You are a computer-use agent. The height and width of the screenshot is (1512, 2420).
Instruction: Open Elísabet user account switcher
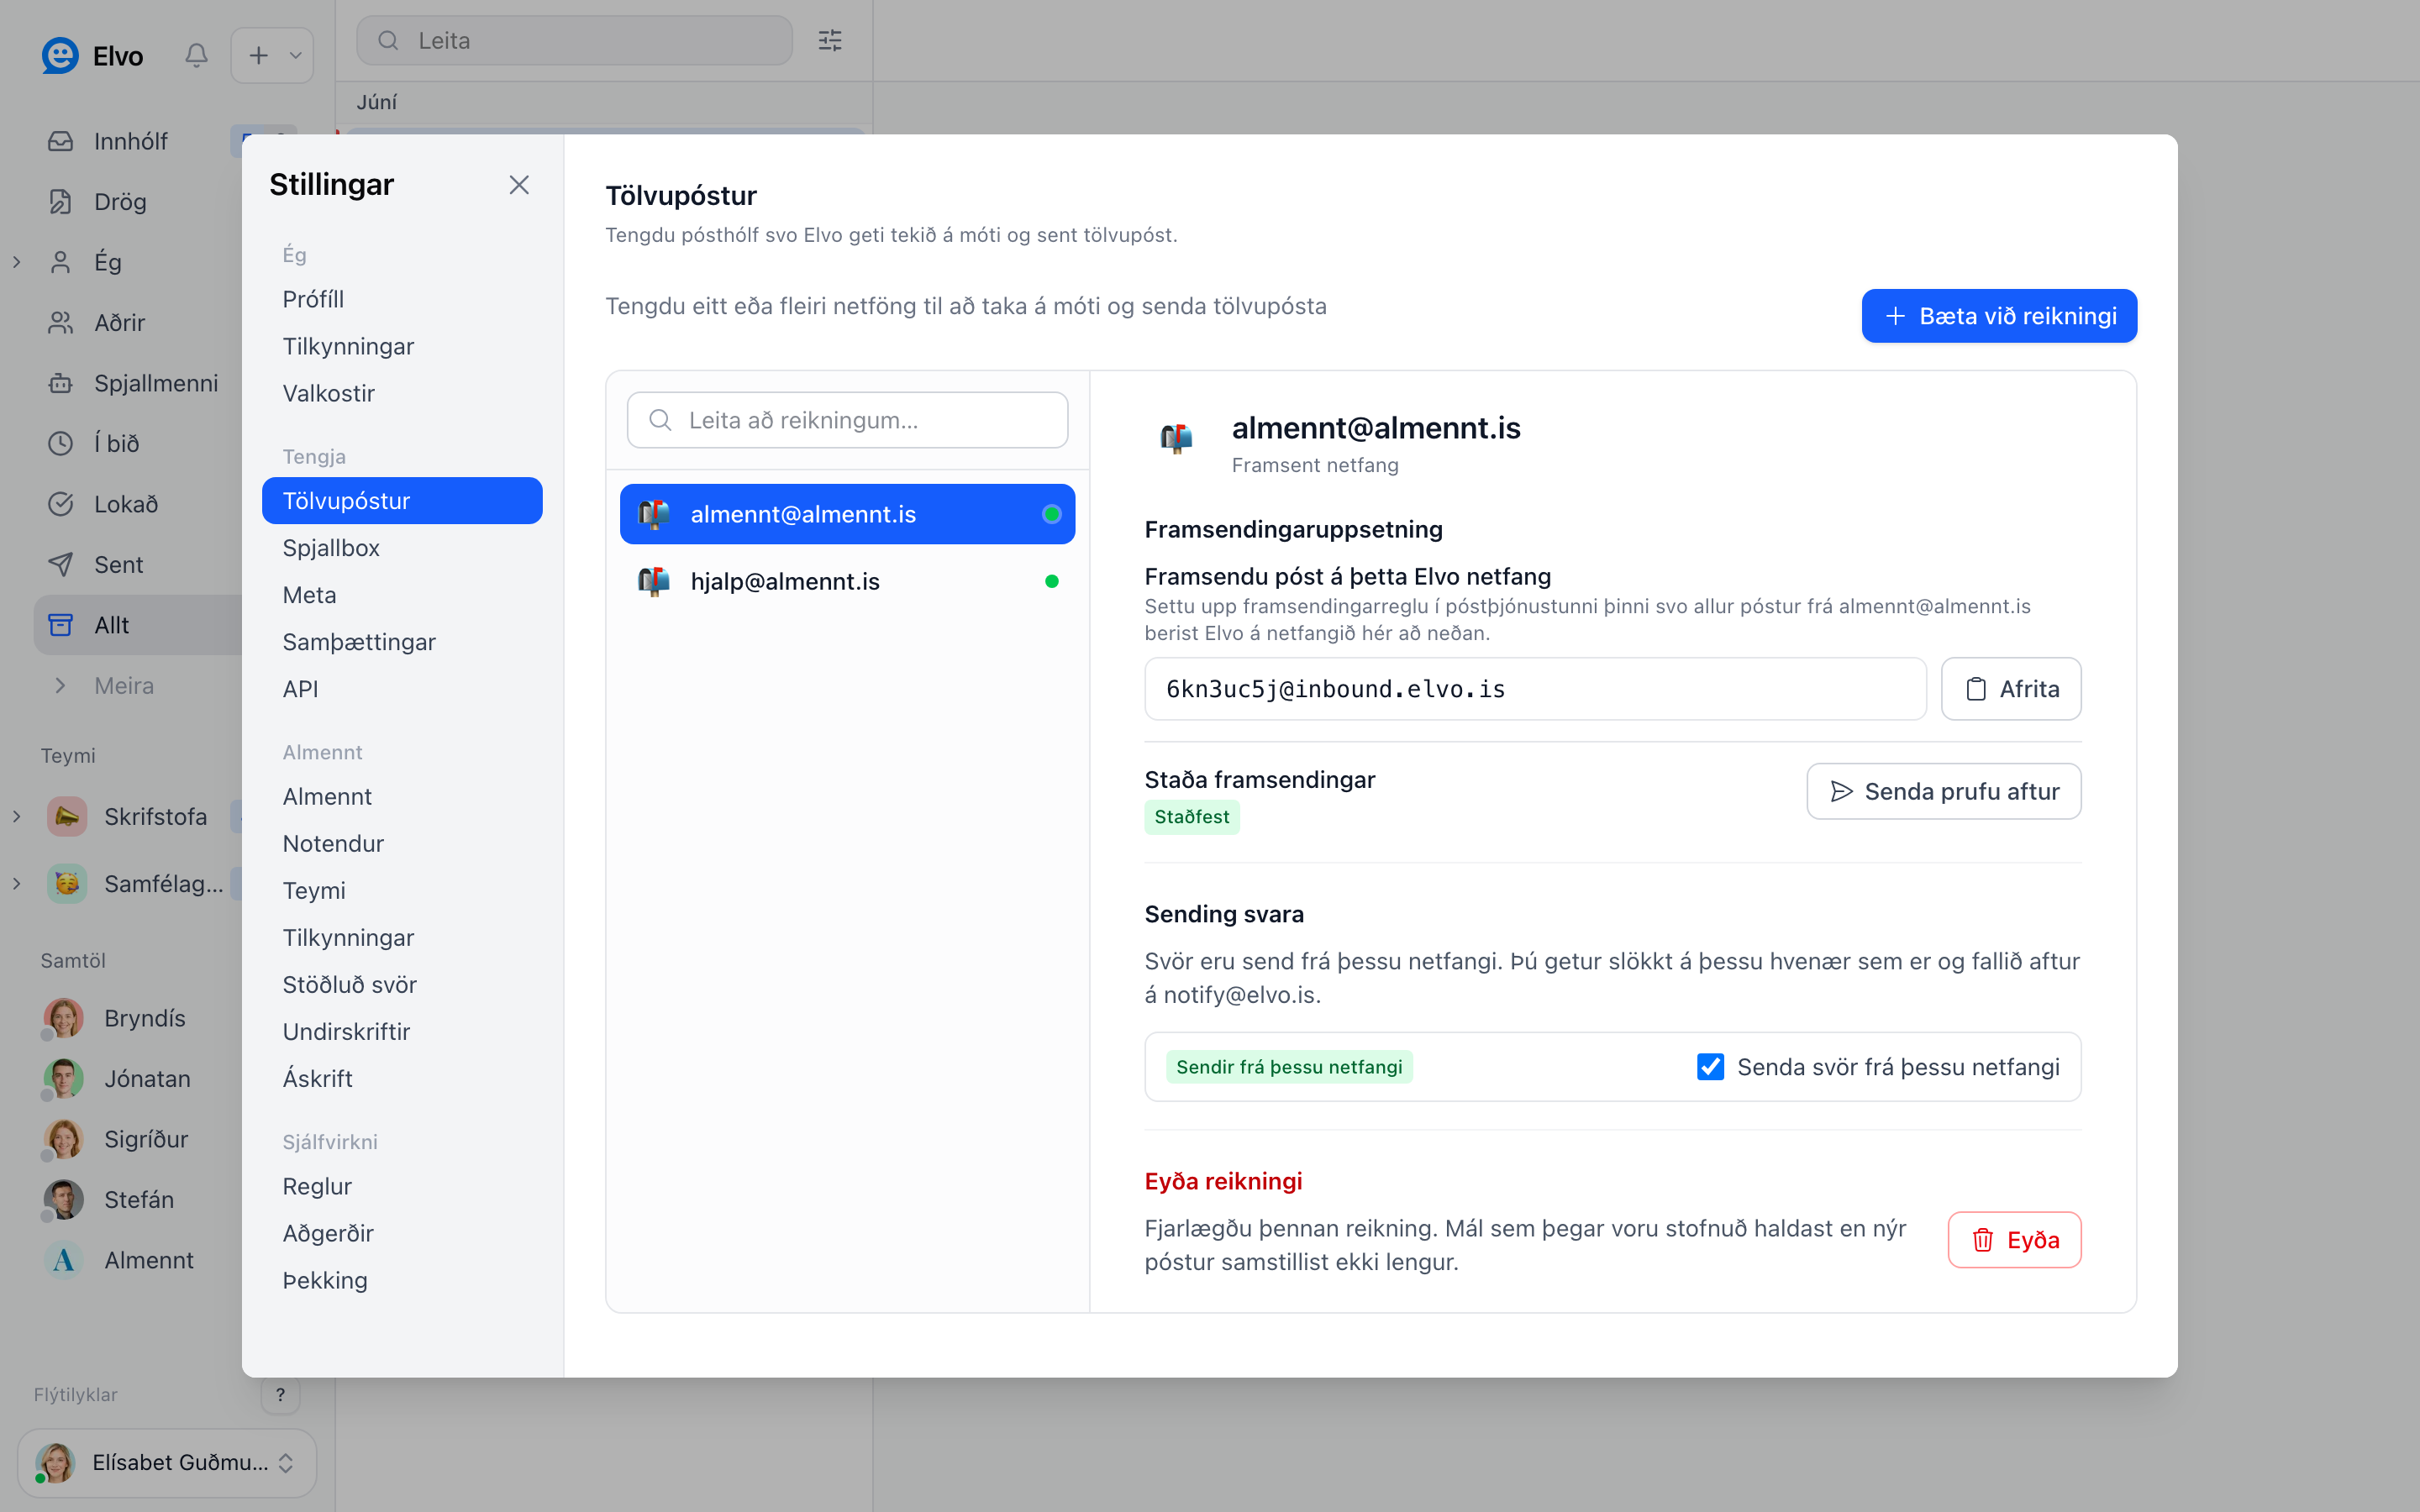click(167, 1463)
